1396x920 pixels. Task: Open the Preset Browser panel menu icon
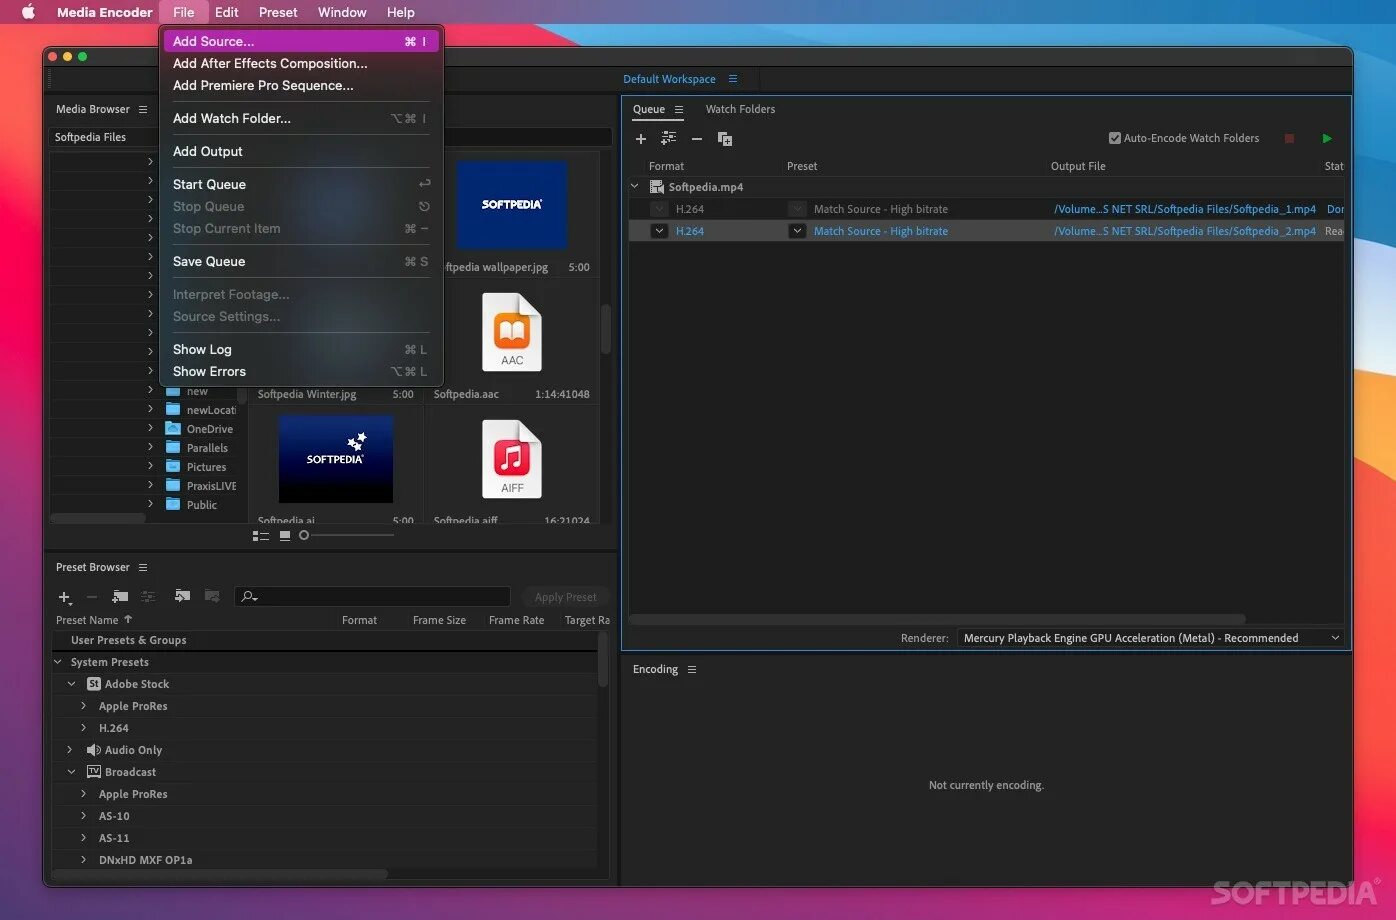click(x=143, y=568)
